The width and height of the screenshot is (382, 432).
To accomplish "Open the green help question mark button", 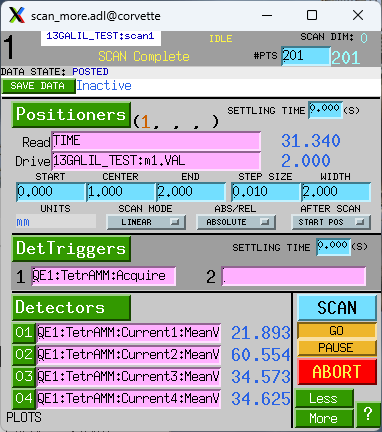I will pyautogui.click(x=368, y=414).
